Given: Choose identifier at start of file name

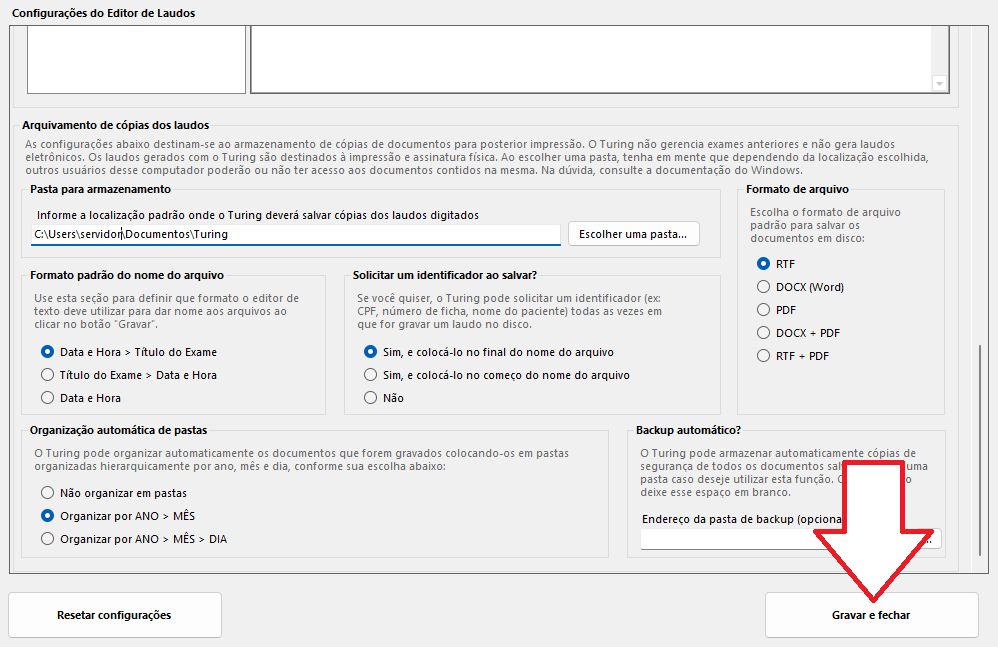Looking at the screenshot, I should (x=371, y=375).
